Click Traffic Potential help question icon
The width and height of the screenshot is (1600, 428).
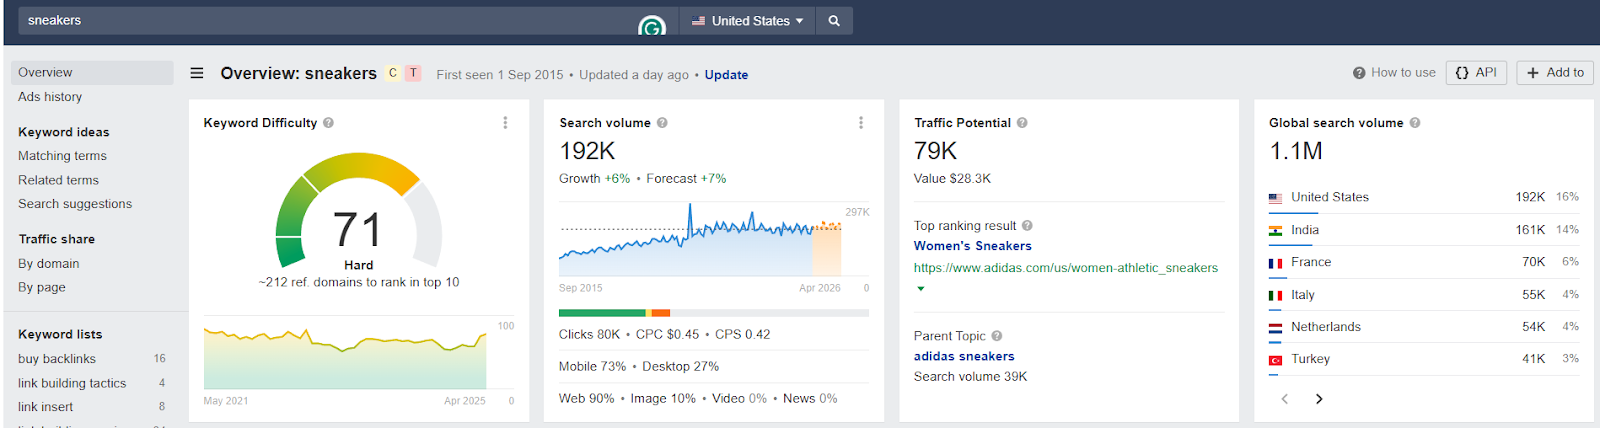pos(1022,123)
